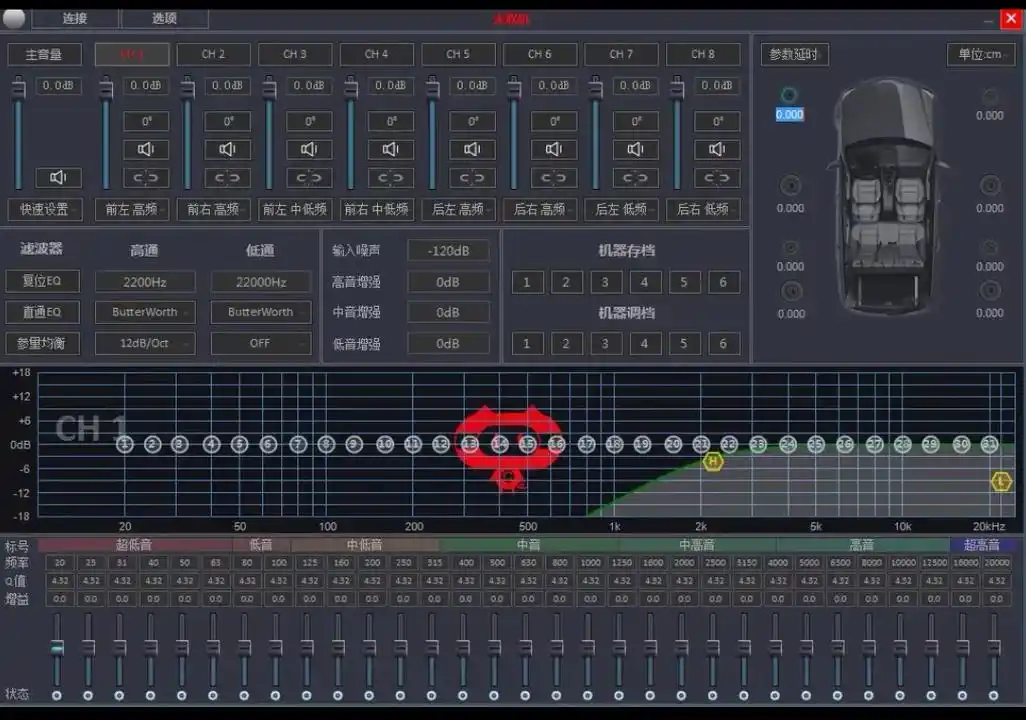Screen dimensions: 1026x720
Task: Click the channel link icon under CH 8
Action: click(x=716, y=177)
